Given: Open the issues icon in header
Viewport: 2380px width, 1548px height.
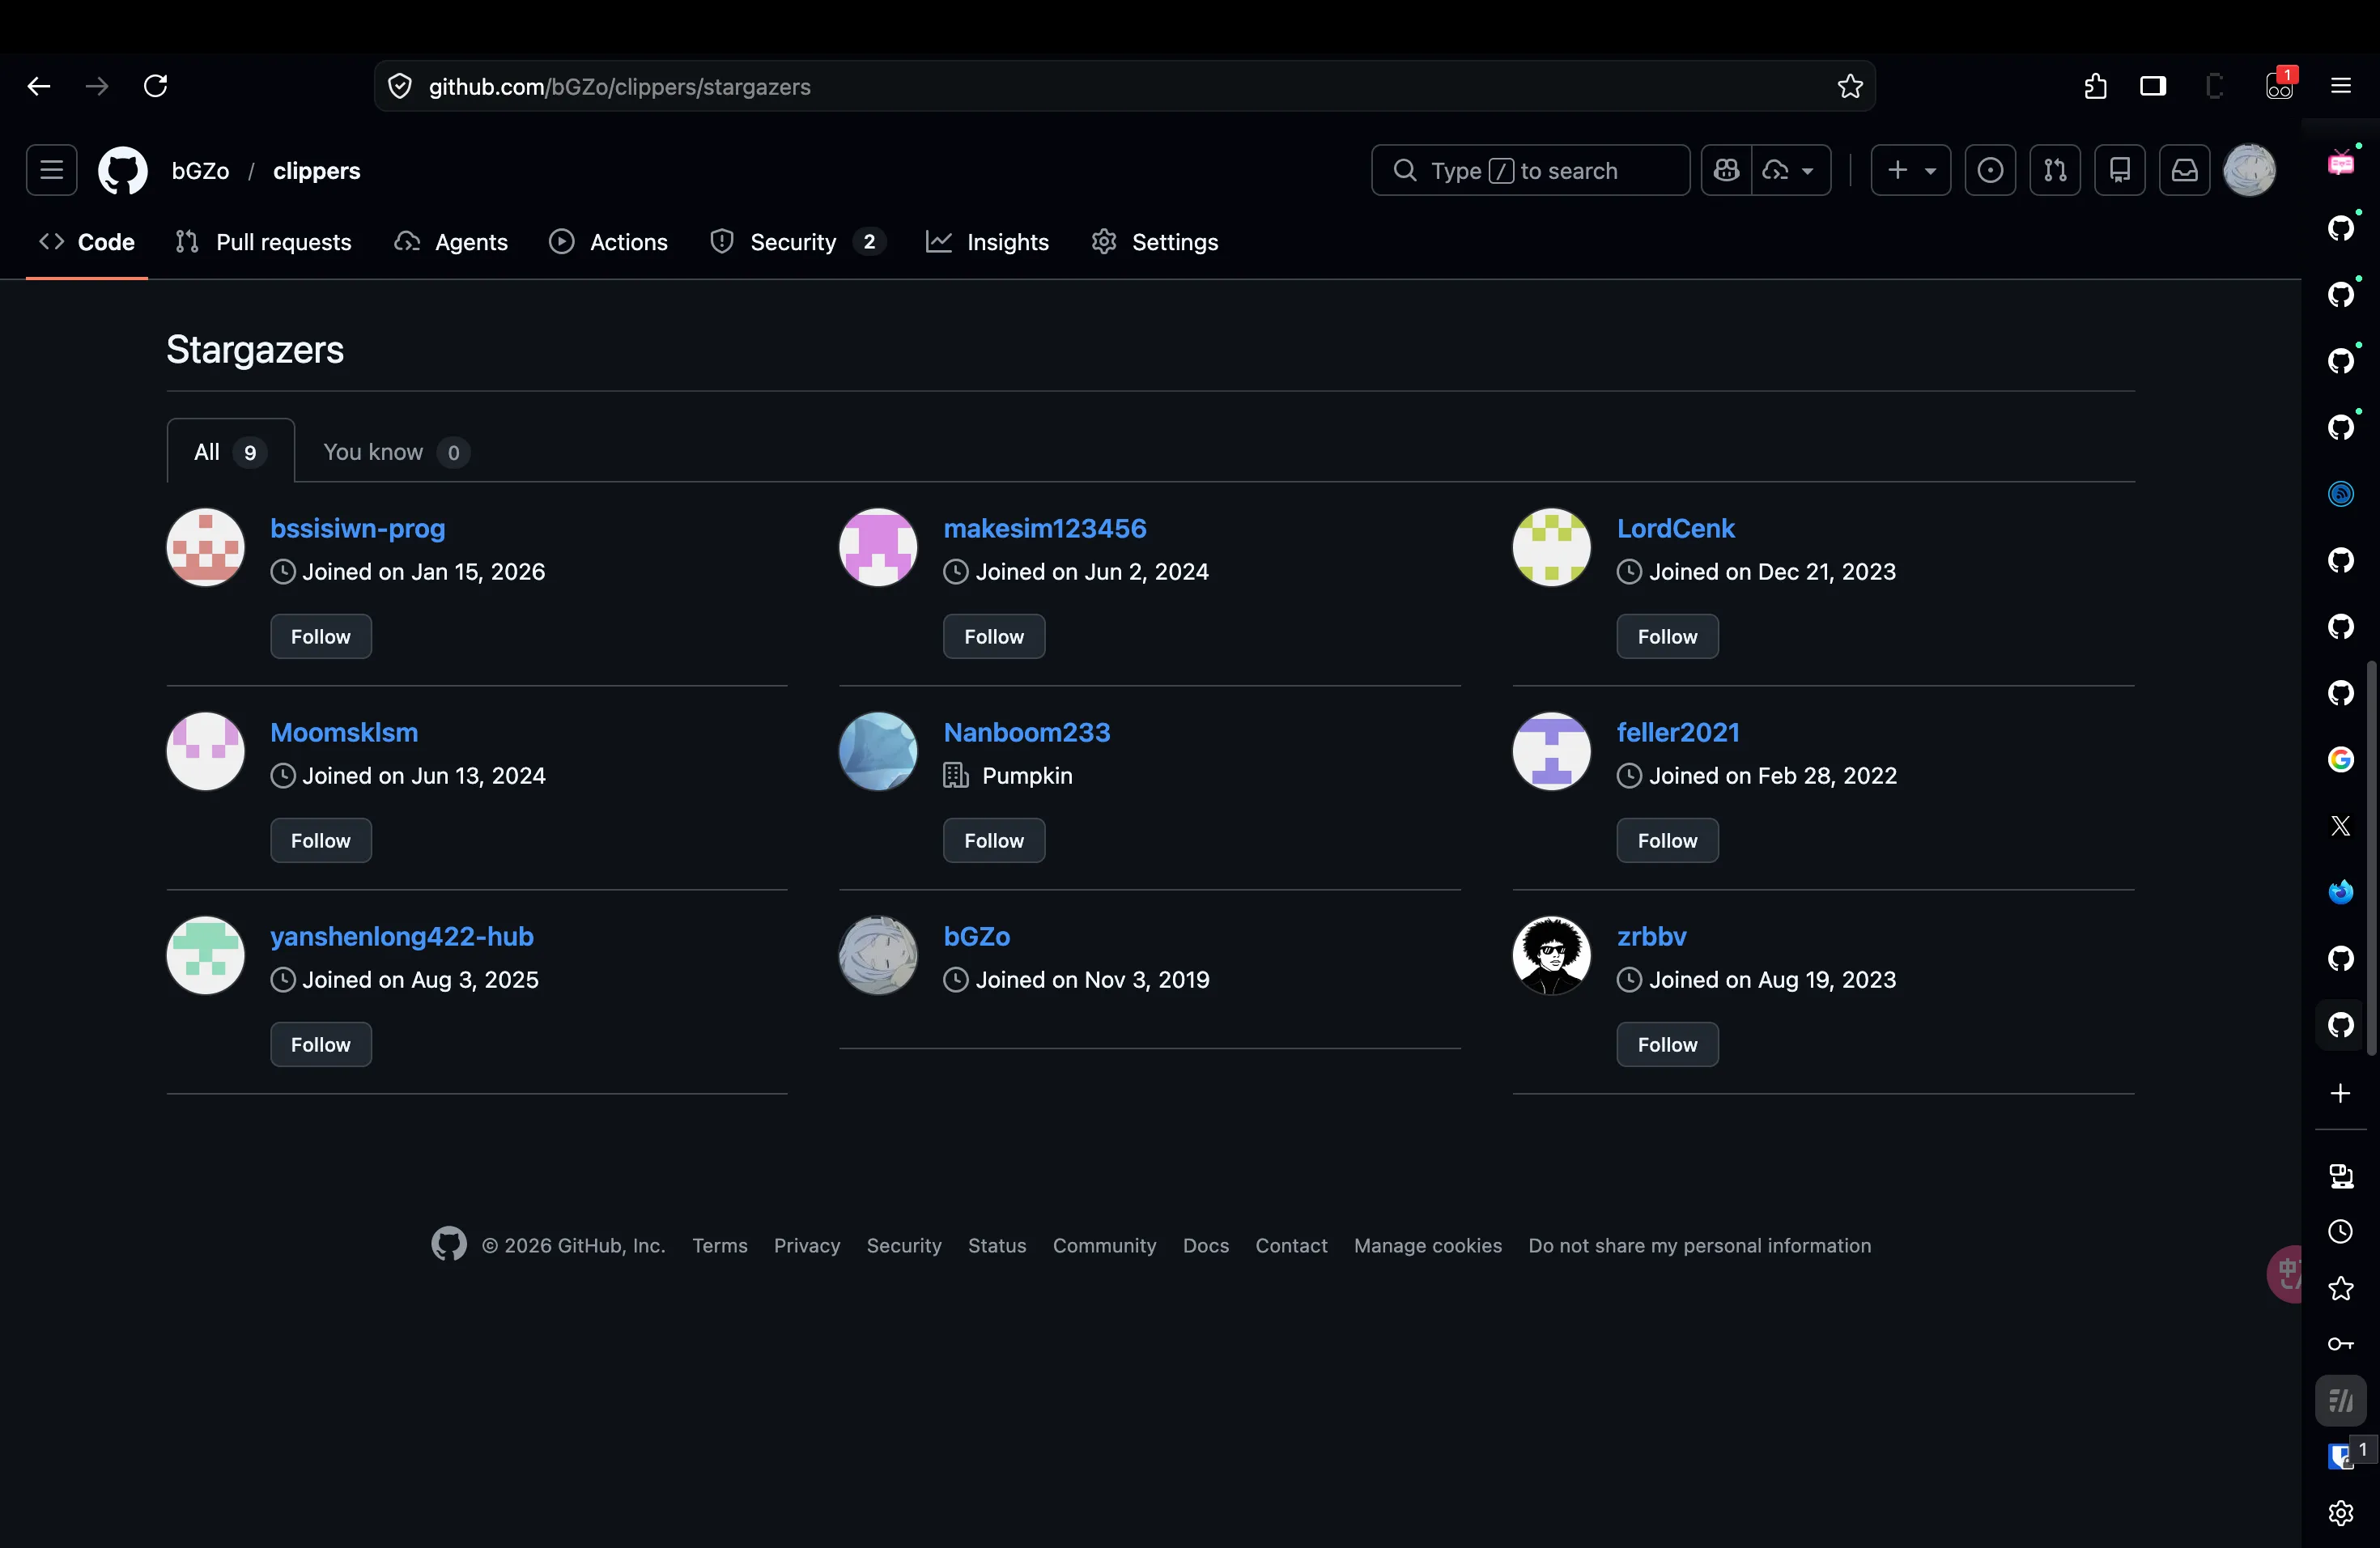Looking at the screenshot, I should (1990, 171).
